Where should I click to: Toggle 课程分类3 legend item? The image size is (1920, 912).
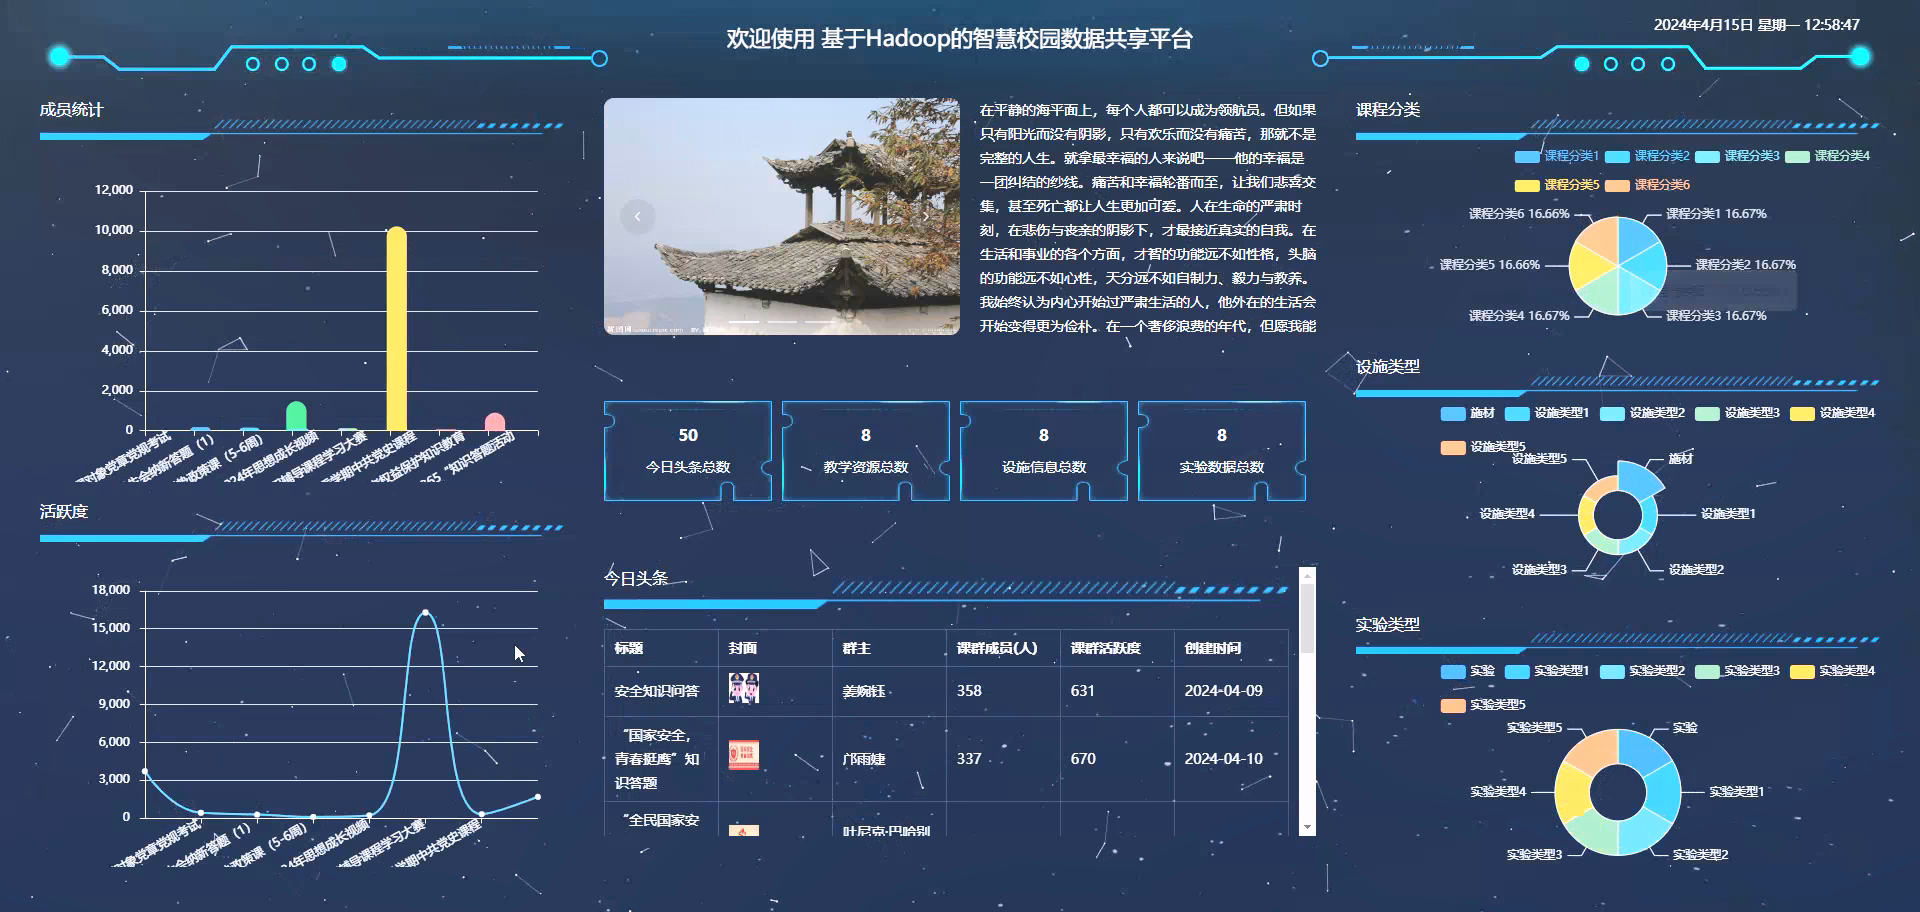tap(1737, 156)
